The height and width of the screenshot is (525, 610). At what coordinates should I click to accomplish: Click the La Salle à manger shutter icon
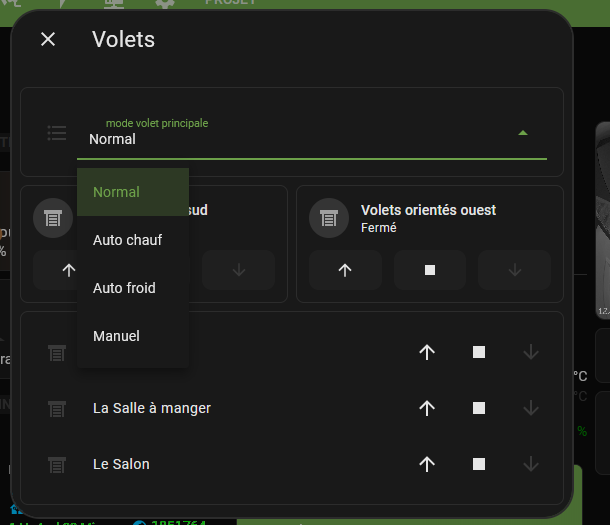coord(57,408)
